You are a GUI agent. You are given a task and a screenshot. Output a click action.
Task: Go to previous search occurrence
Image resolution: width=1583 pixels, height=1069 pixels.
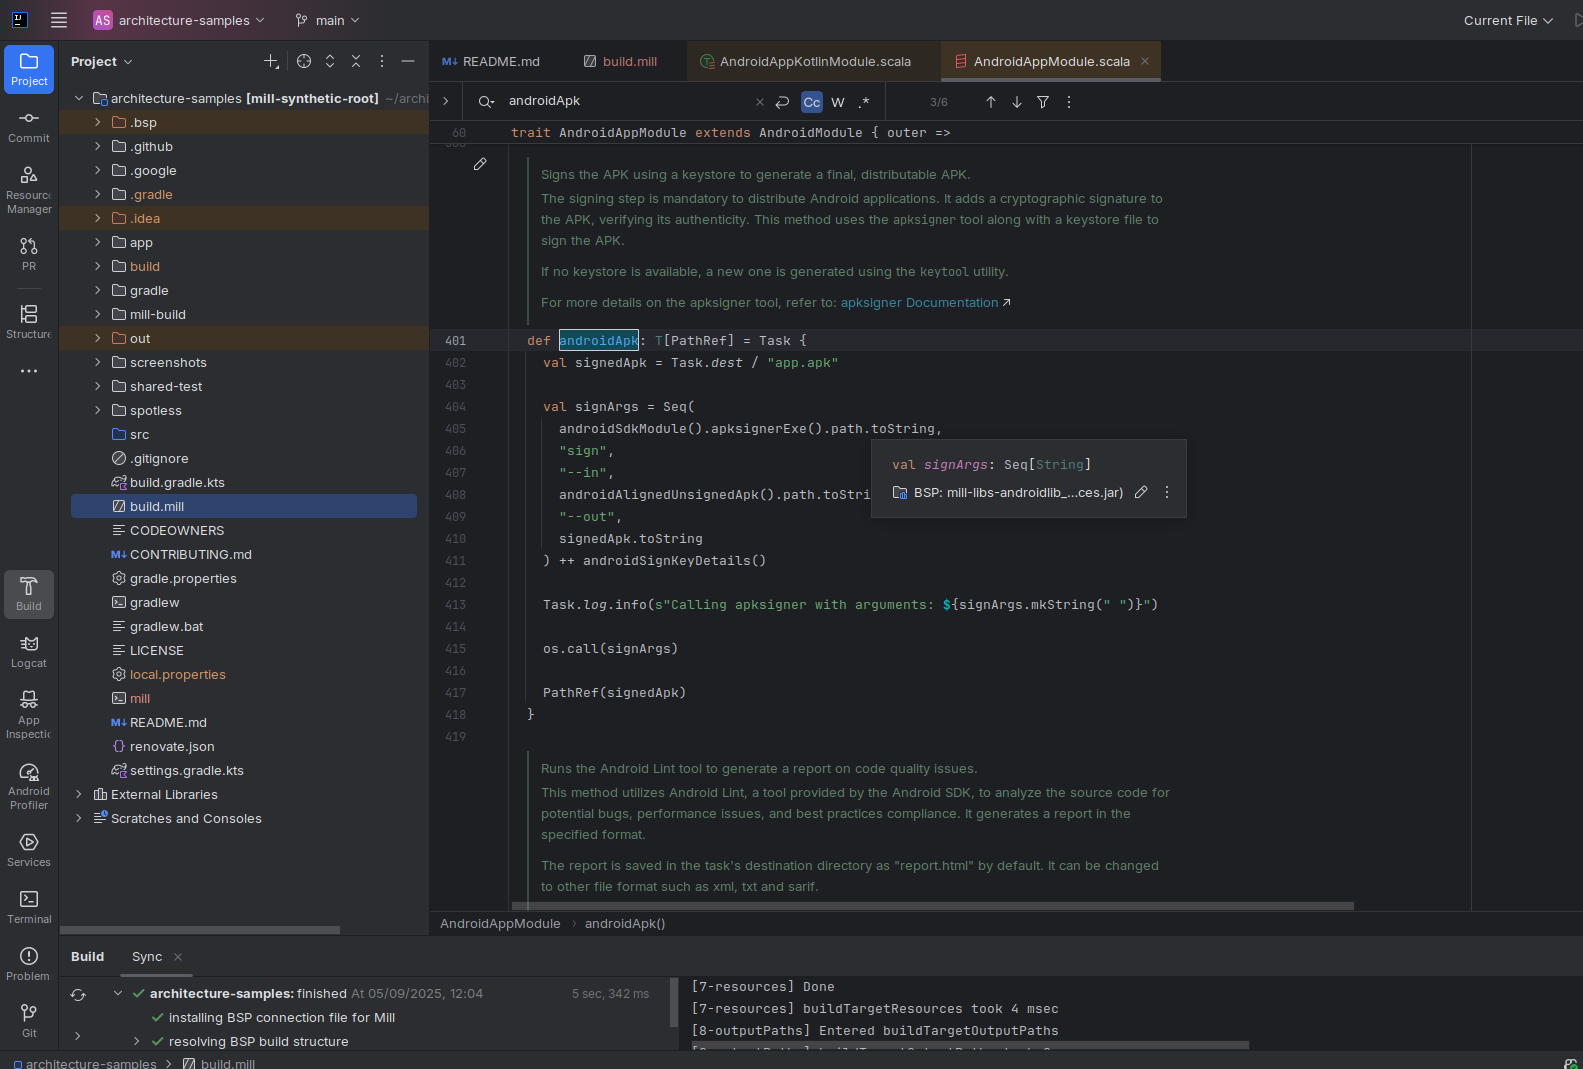[x=991, y=102]
